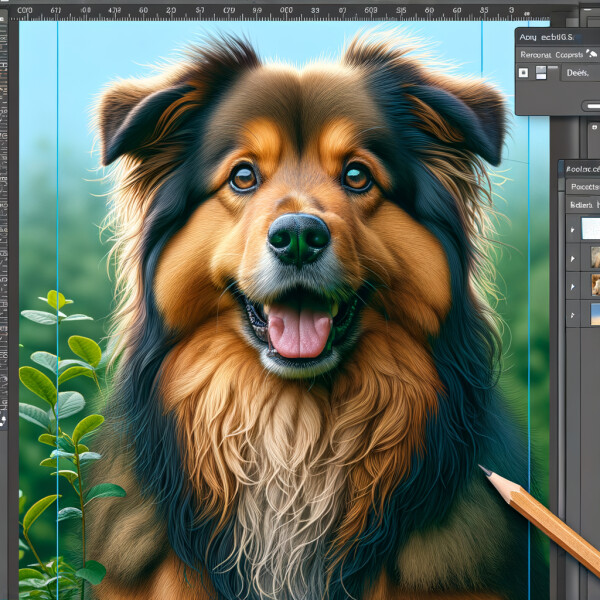
Task: Expand the white layer using its arrow
Action: (572, 229)
